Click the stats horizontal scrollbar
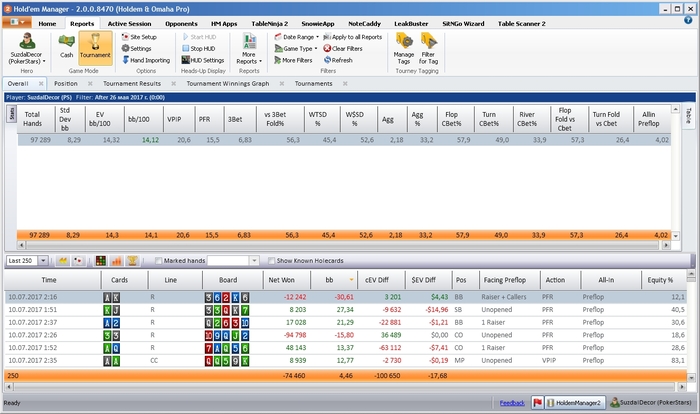700x414 pixels. point(343,245)
